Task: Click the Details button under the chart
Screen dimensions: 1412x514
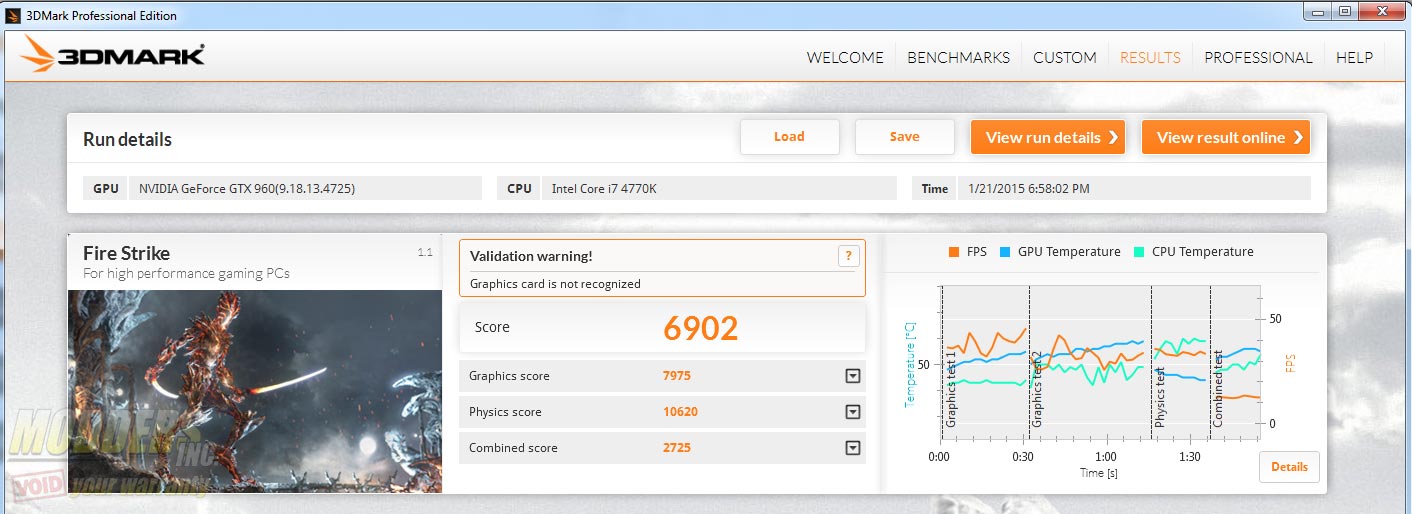Action: pos(1289,467)
